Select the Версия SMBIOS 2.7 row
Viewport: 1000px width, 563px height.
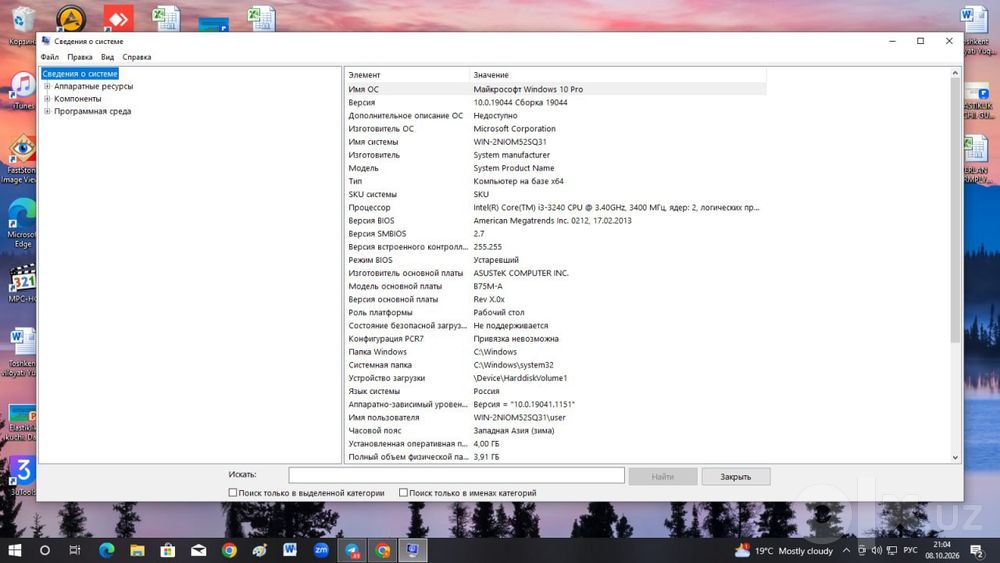[555, 233]
